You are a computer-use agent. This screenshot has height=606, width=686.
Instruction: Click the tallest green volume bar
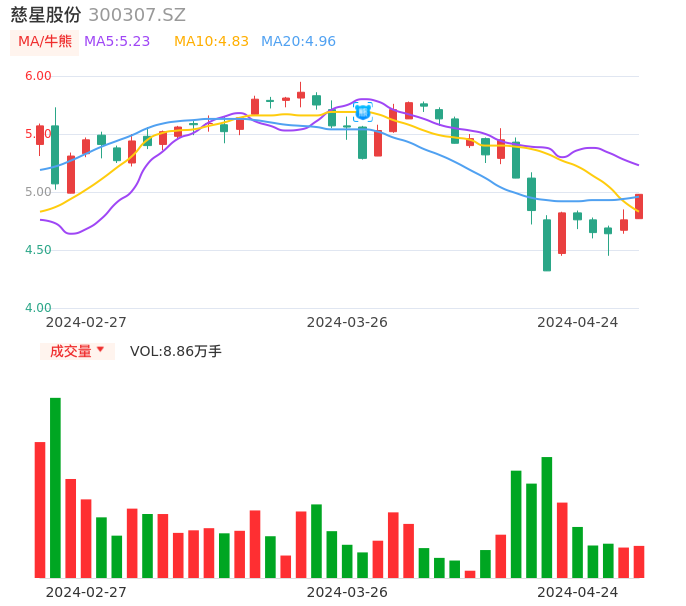[56, 487]
